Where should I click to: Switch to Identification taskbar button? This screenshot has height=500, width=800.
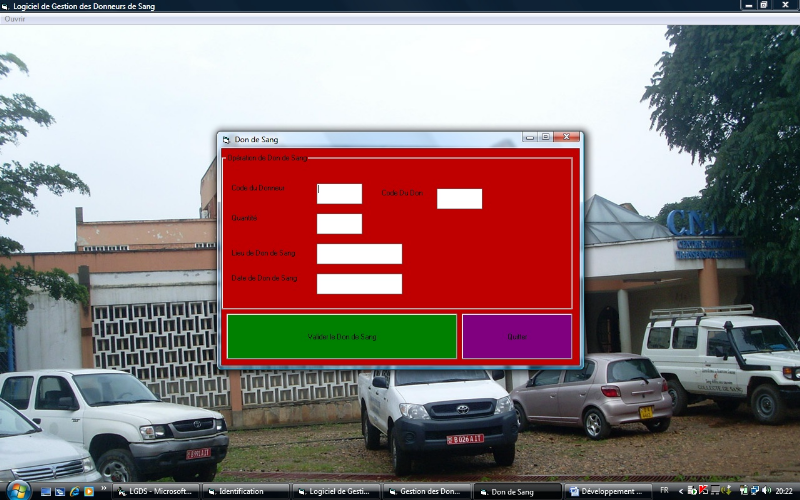click(x=245, y=492)
